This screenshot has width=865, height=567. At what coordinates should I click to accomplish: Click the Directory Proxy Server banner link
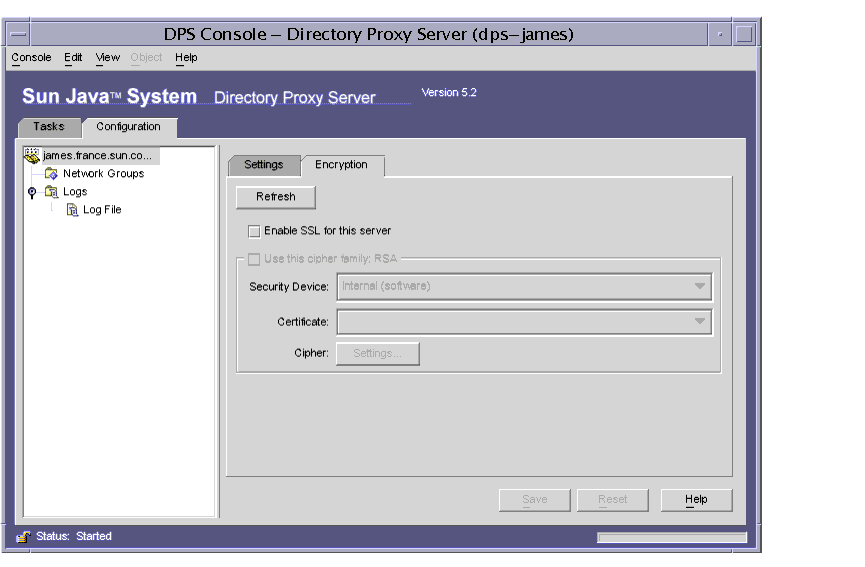[x=295, y=98]
